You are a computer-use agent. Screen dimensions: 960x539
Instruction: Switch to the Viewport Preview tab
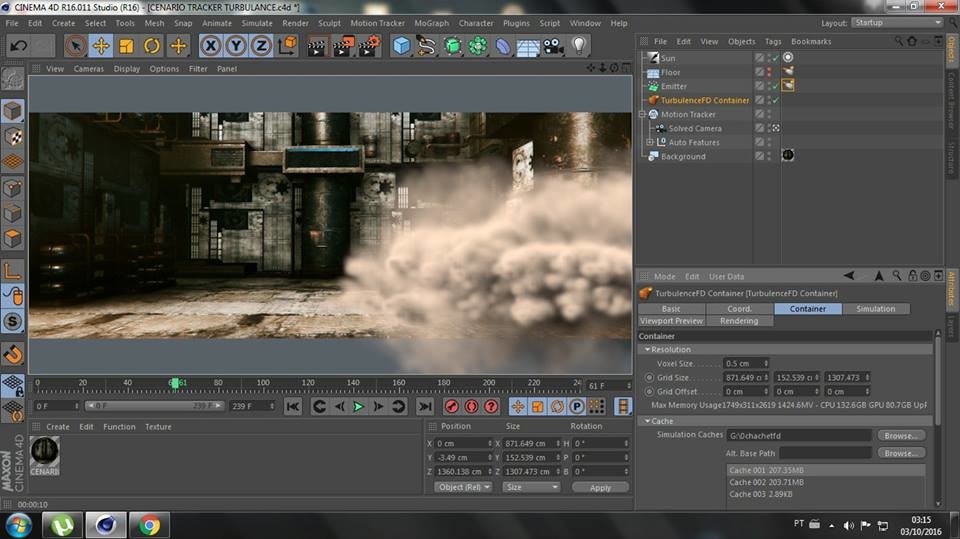tap(672, 321)
